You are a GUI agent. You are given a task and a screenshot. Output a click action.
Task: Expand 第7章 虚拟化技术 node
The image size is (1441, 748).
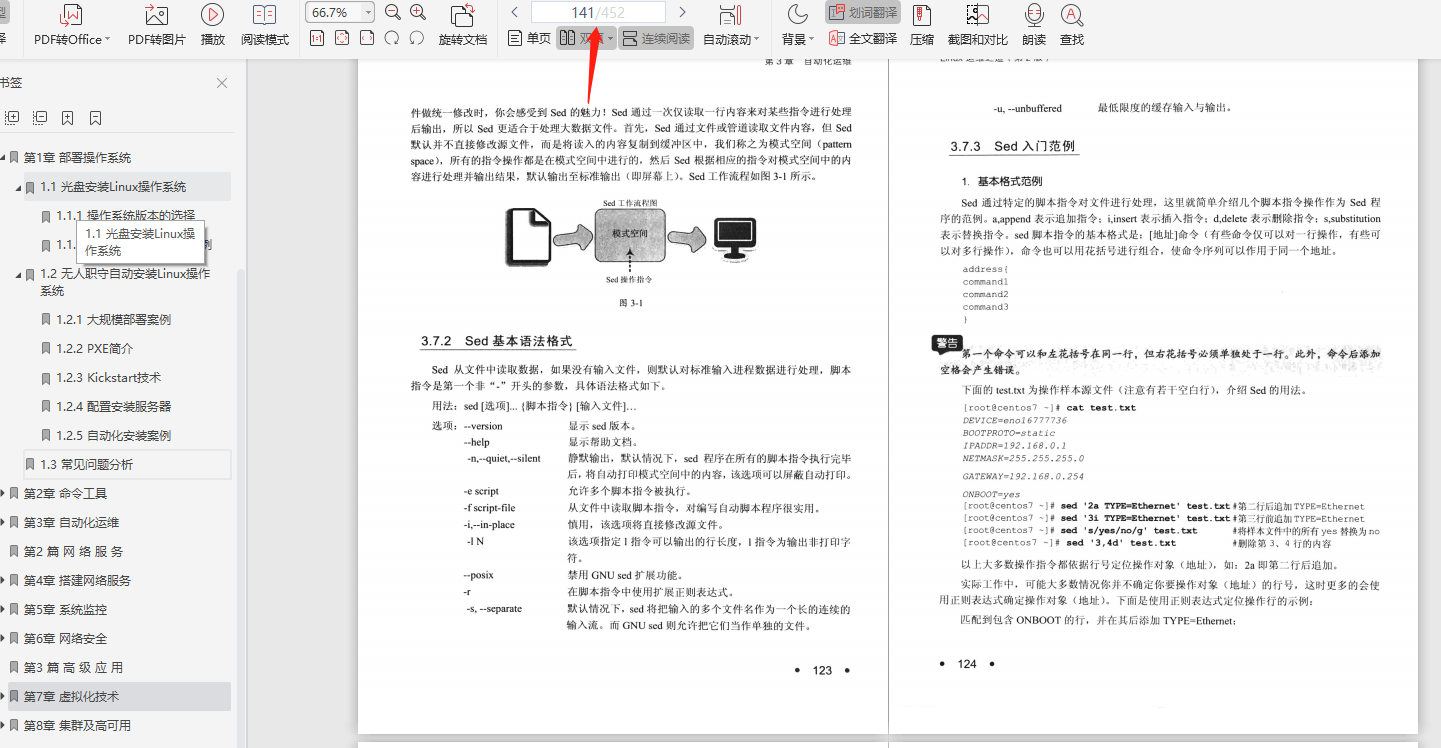point(3,697)
